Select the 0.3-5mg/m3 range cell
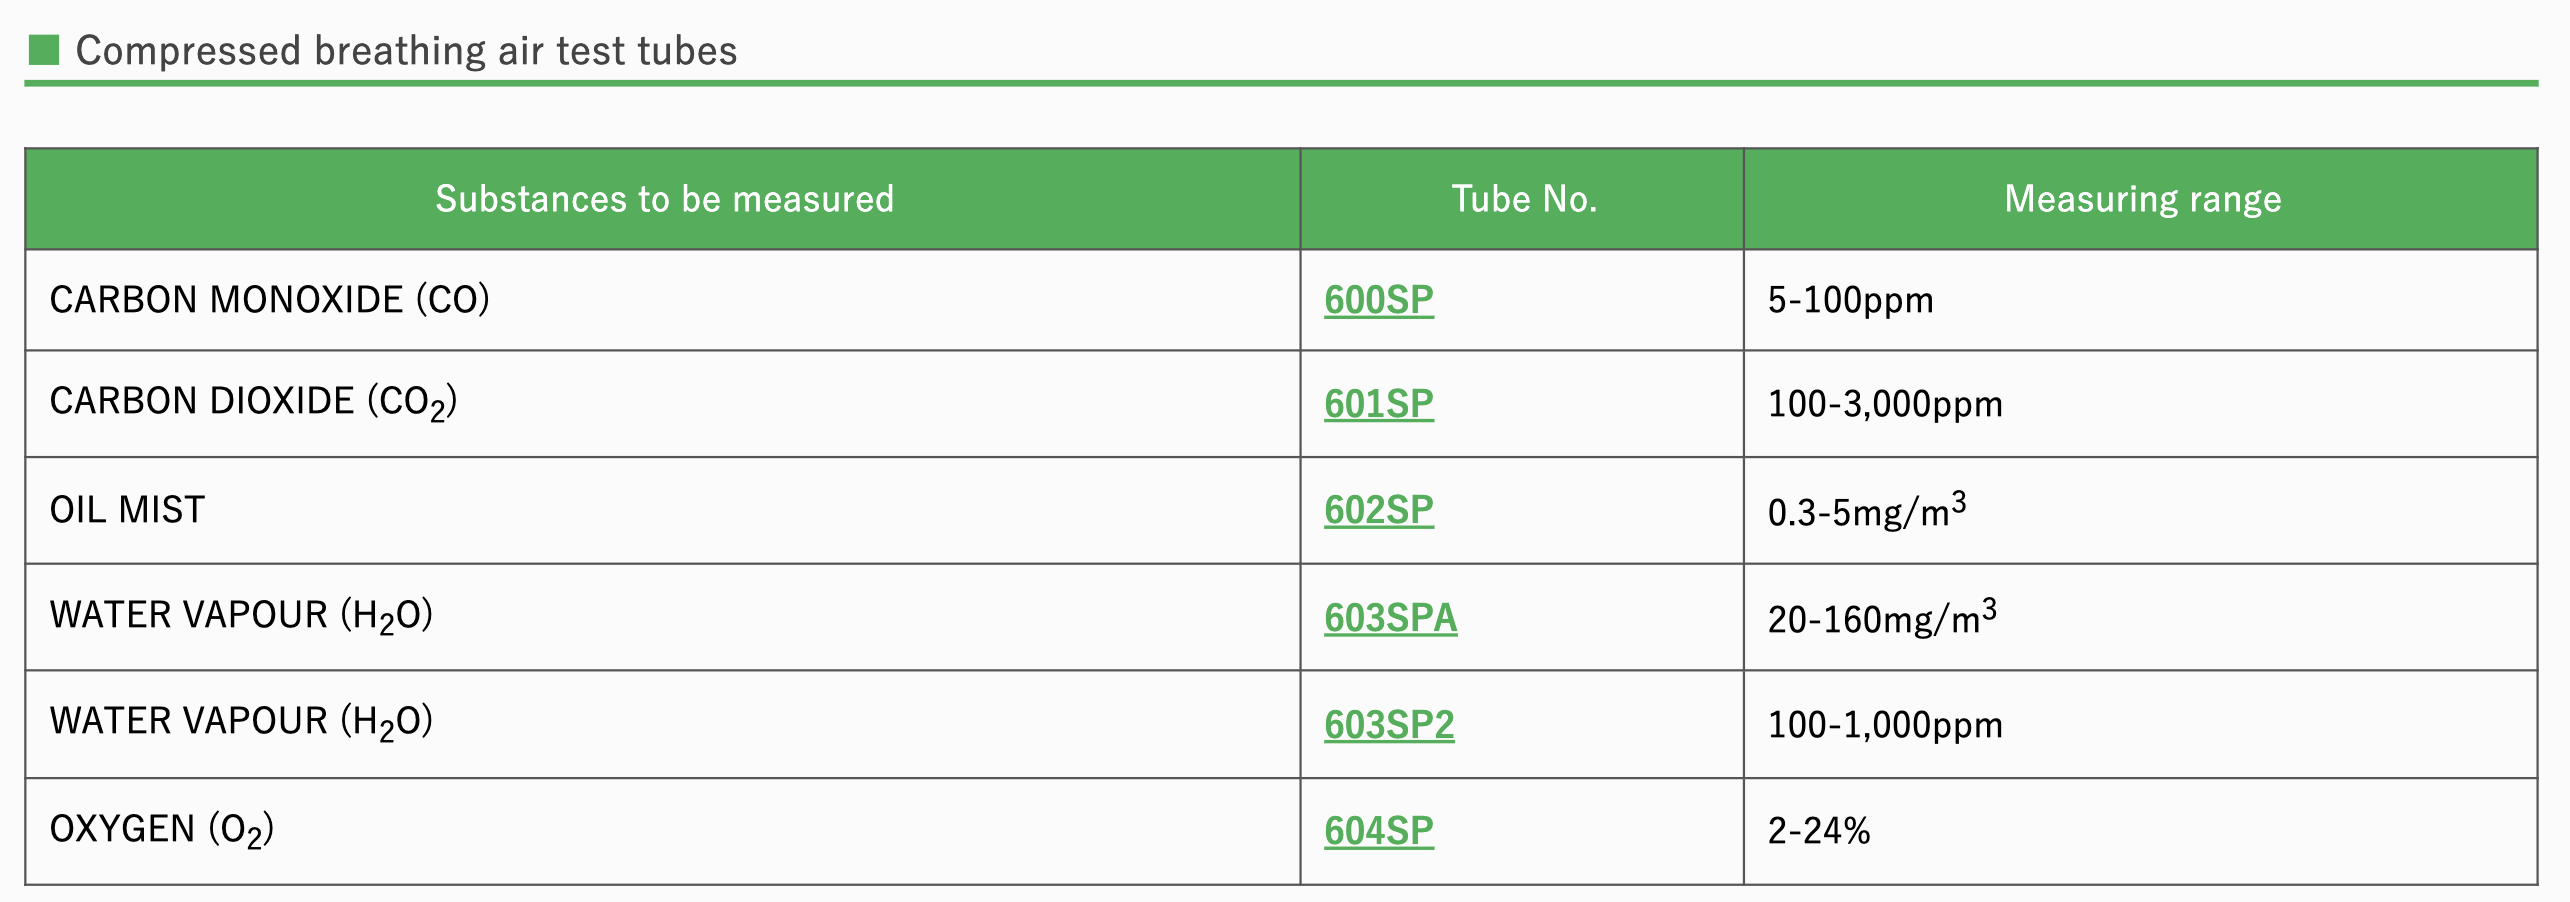Viewport: 2570px width, 902px height. pos(1866,511)
